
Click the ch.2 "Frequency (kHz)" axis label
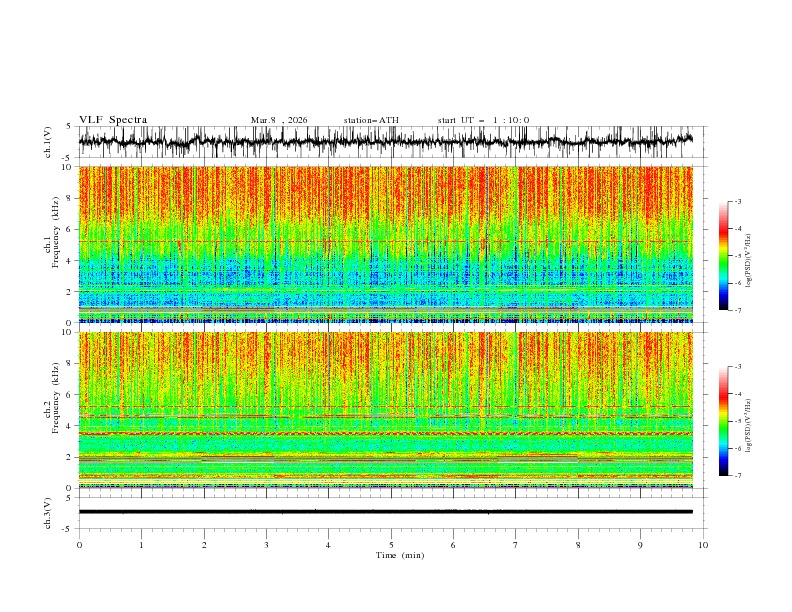tap(55, 398)
